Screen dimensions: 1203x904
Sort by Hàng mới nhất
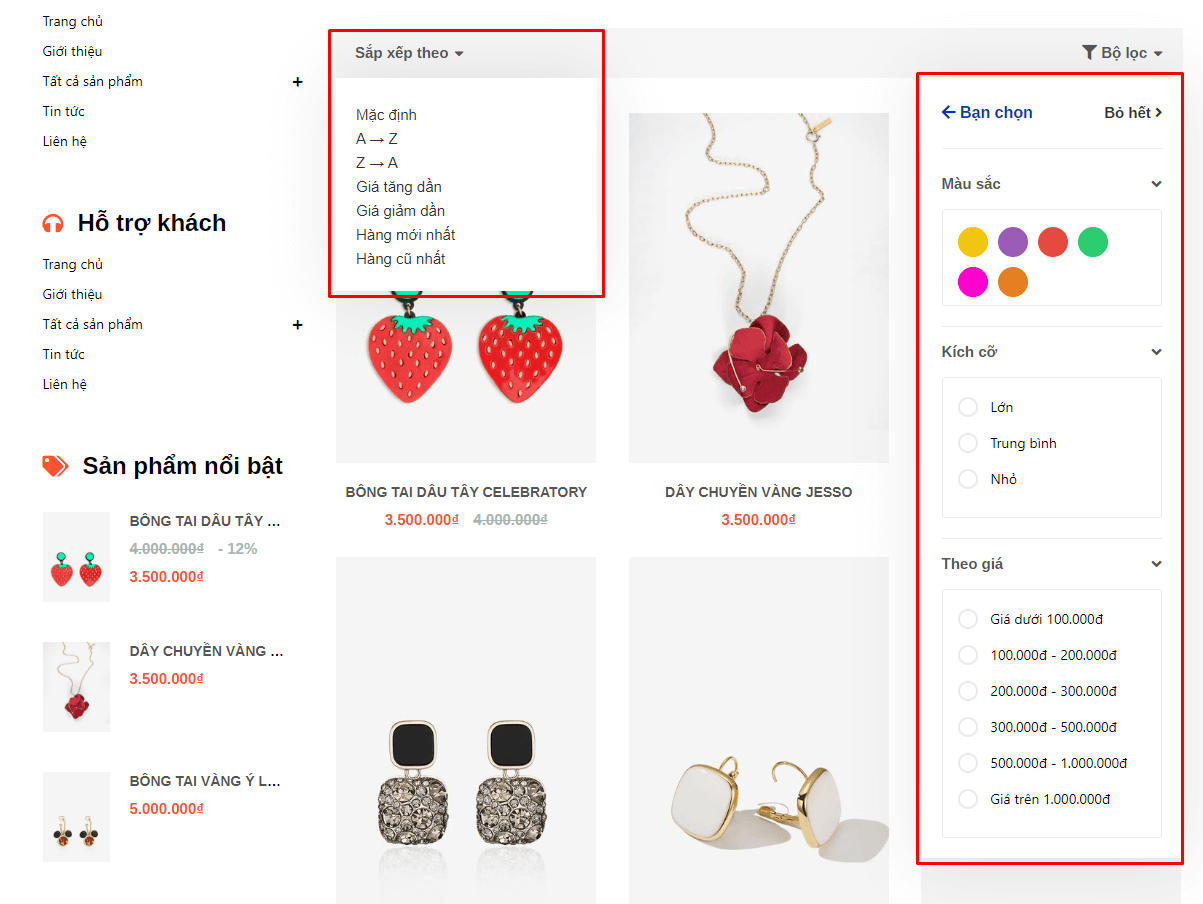[405, 235]
